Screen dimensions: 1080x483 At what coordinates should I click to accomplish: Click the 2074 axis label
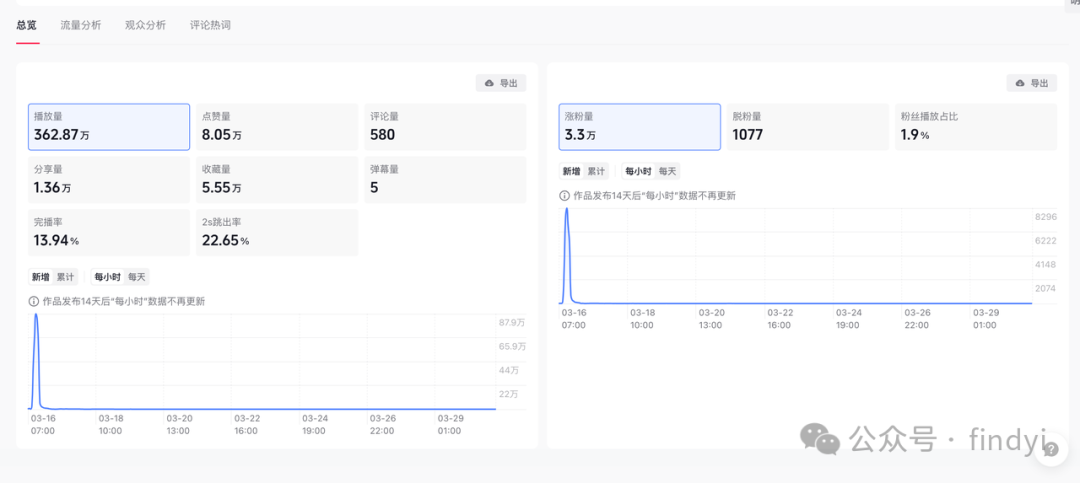(1046, 288)
